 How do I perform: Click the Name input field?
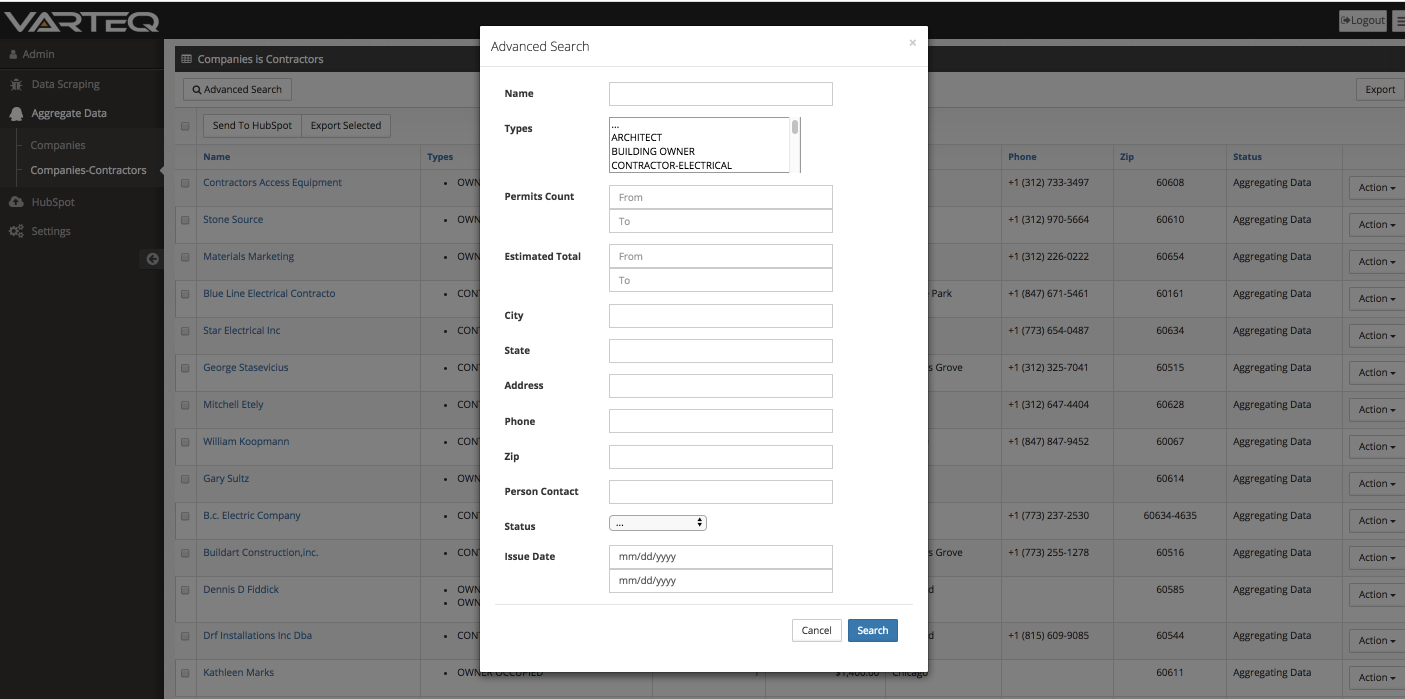[720, 94]
